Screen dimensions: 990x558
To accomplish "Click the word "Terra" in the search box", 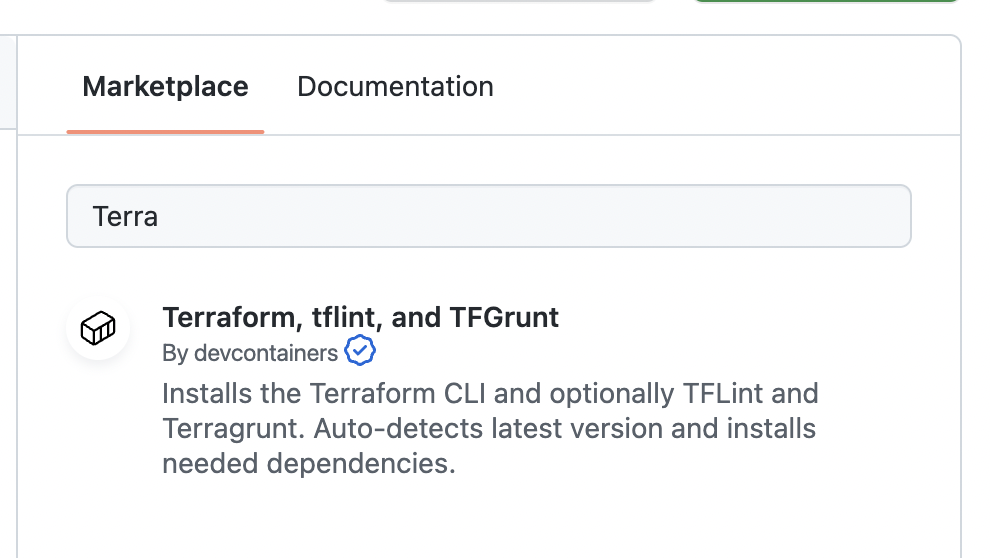I will [x=125, y=216].
